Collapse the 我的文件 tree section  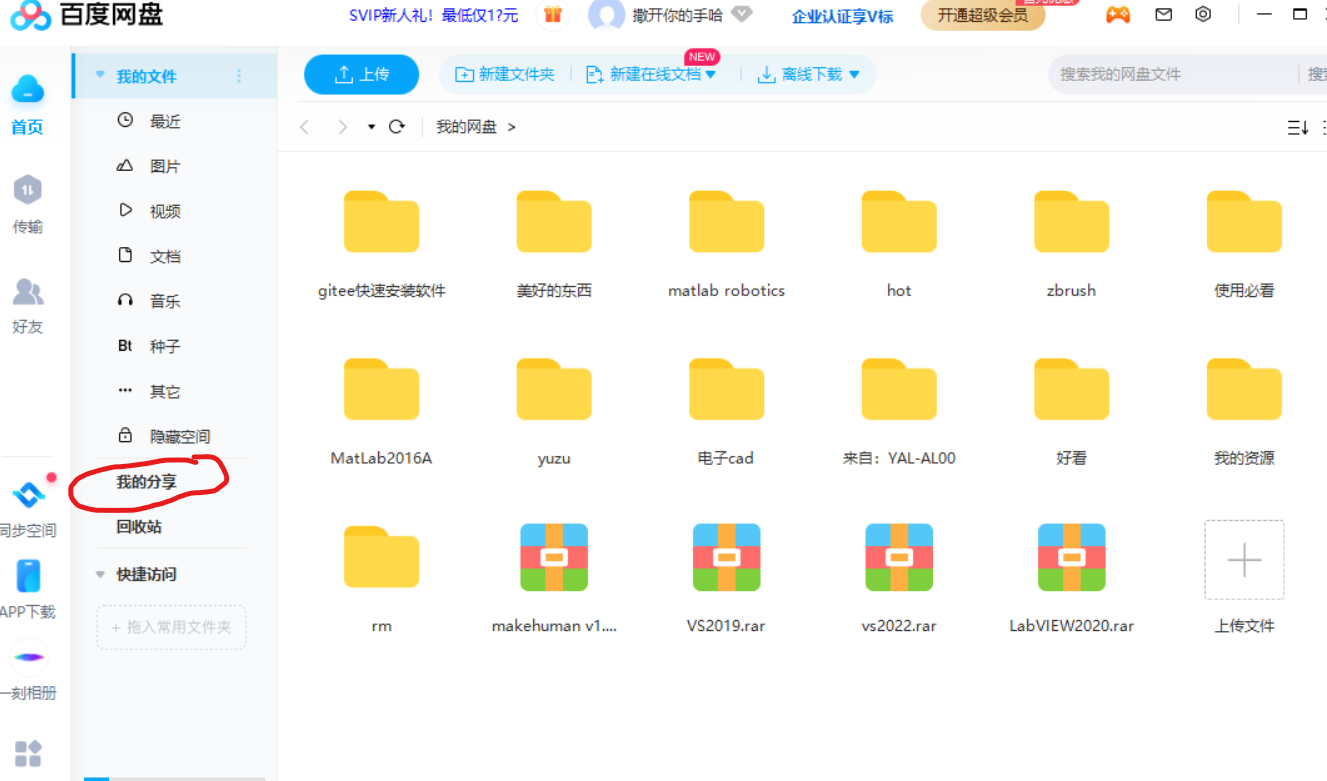100,76
